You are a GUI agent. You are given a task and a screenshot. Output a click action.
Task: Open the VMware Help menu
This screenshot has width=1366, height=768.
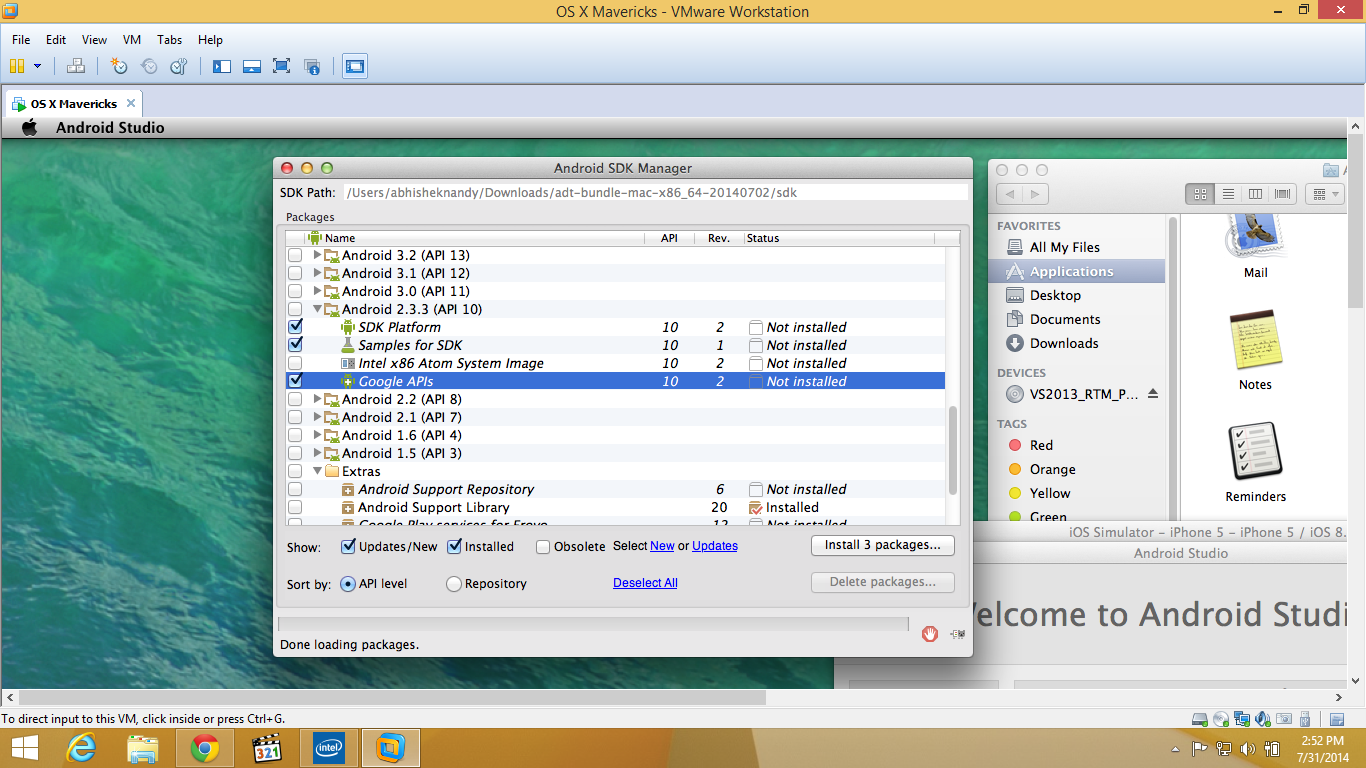click(x=210, y=40)
